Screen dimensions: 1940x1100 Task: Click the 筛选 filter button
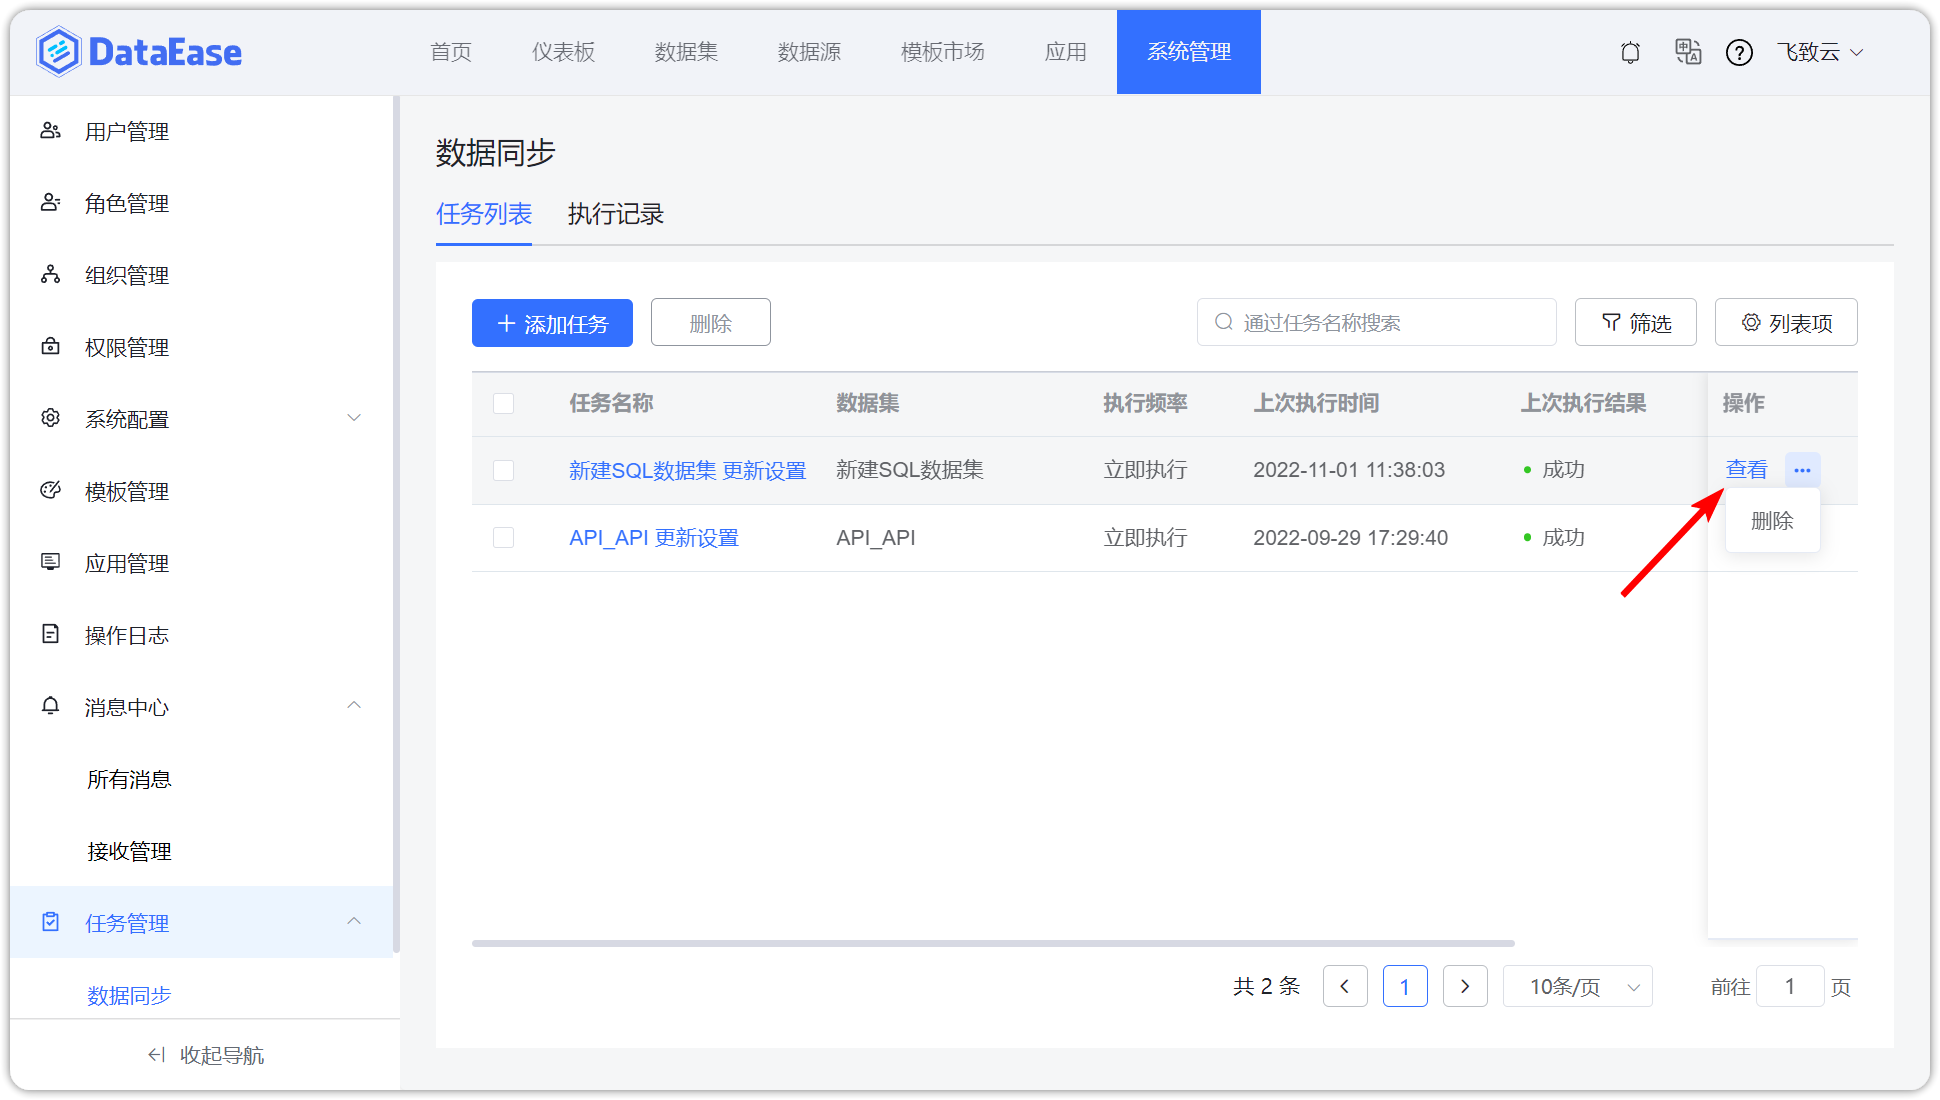pos(1636,323)
